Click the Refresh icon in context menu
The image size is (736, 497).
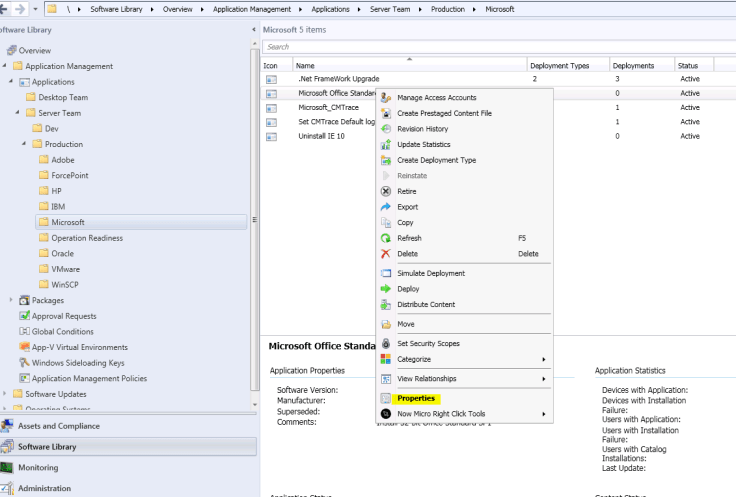click(x=386, y=239)
